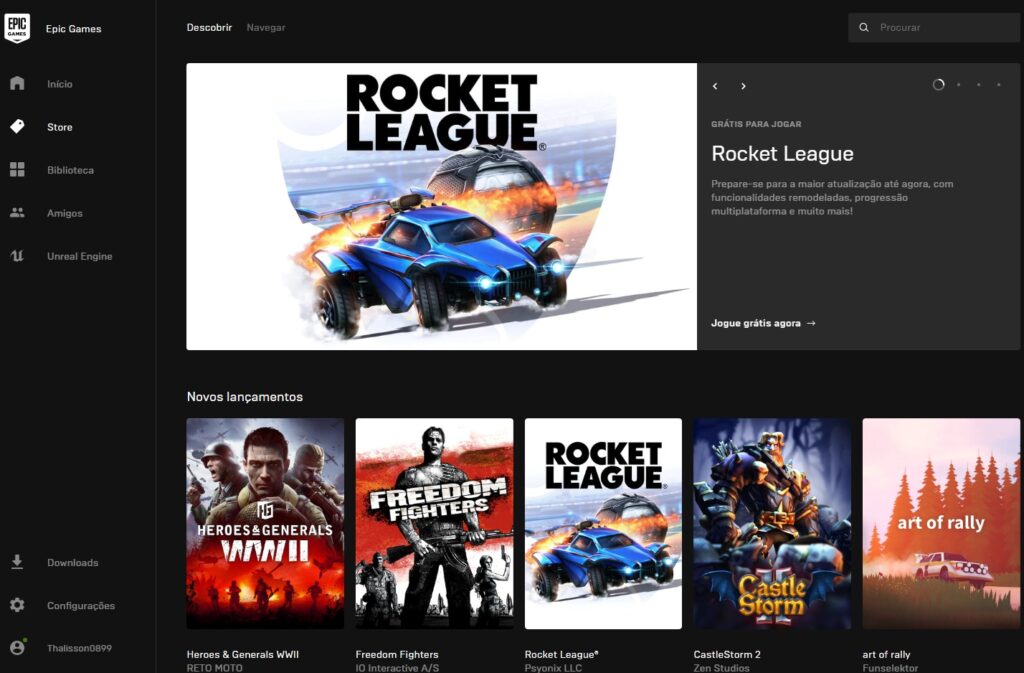Select the first carousel progress indicator

click(x=938, y=84)
